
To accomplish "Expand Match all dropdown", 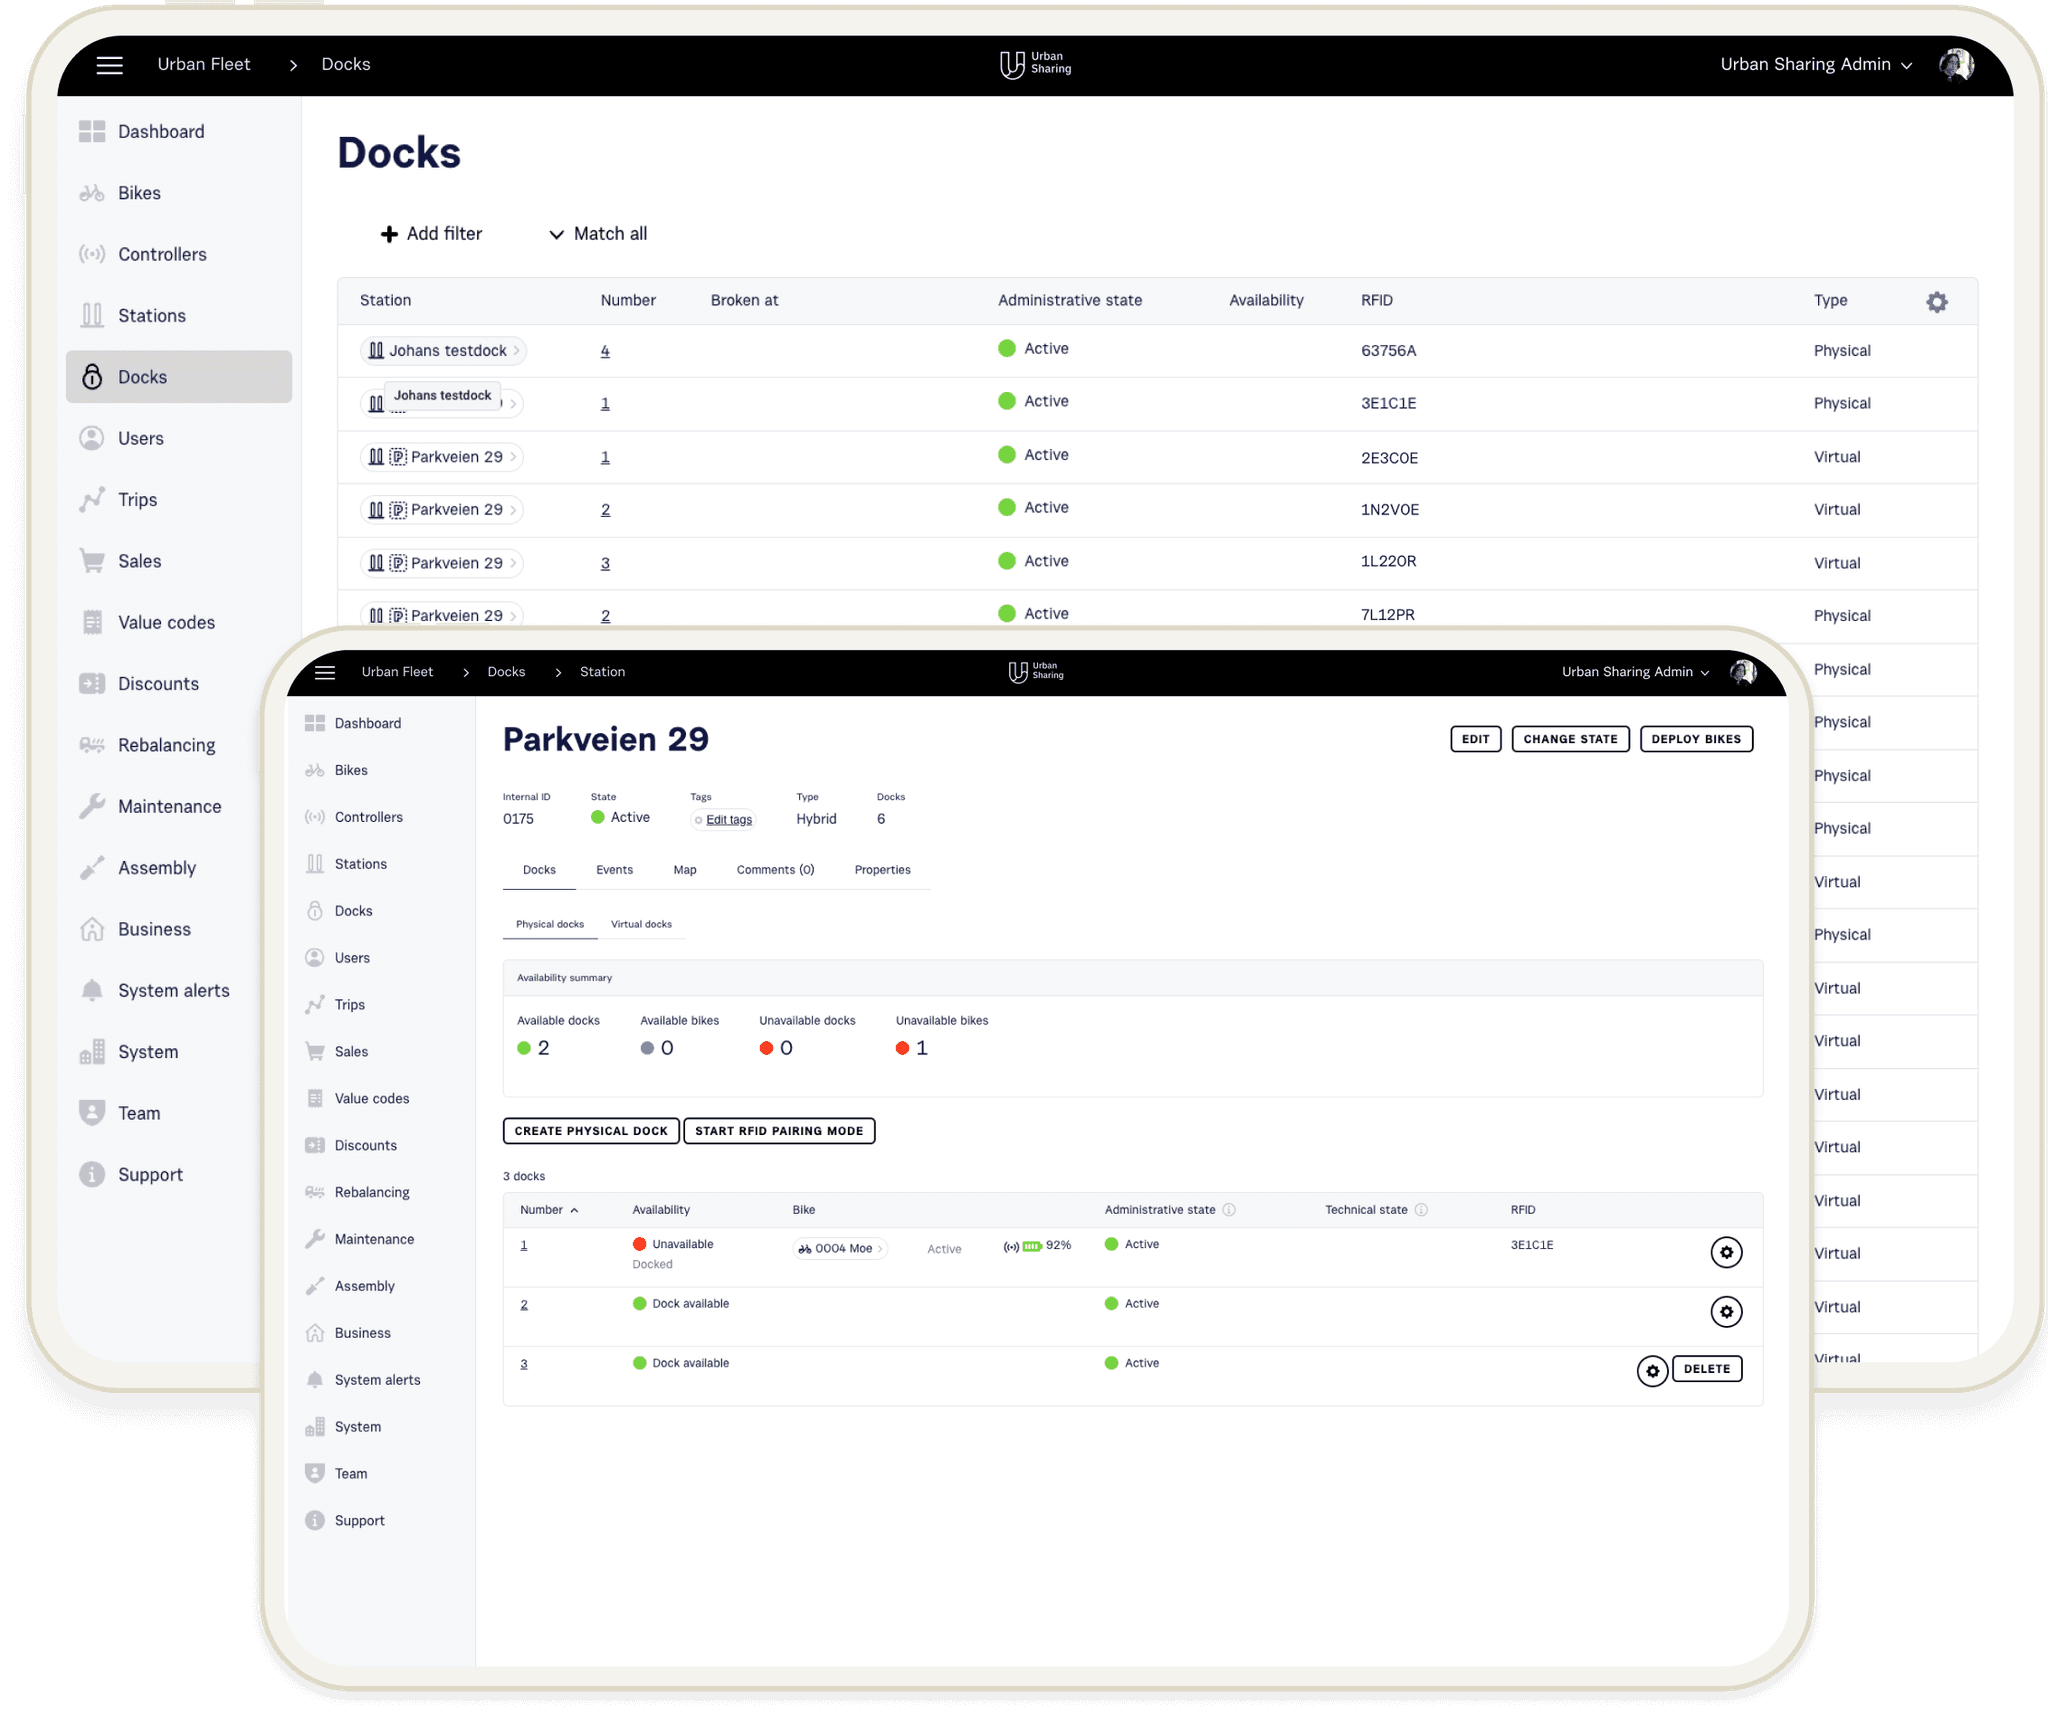I will [x=598, y=234].
